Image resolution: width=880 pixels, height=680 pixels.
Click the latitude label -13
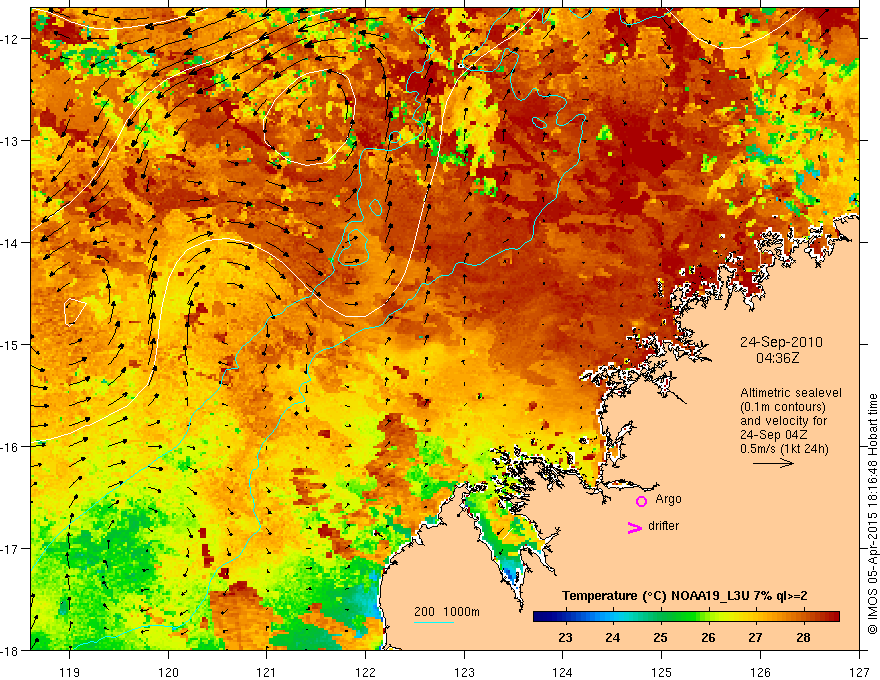pos(11,141)
